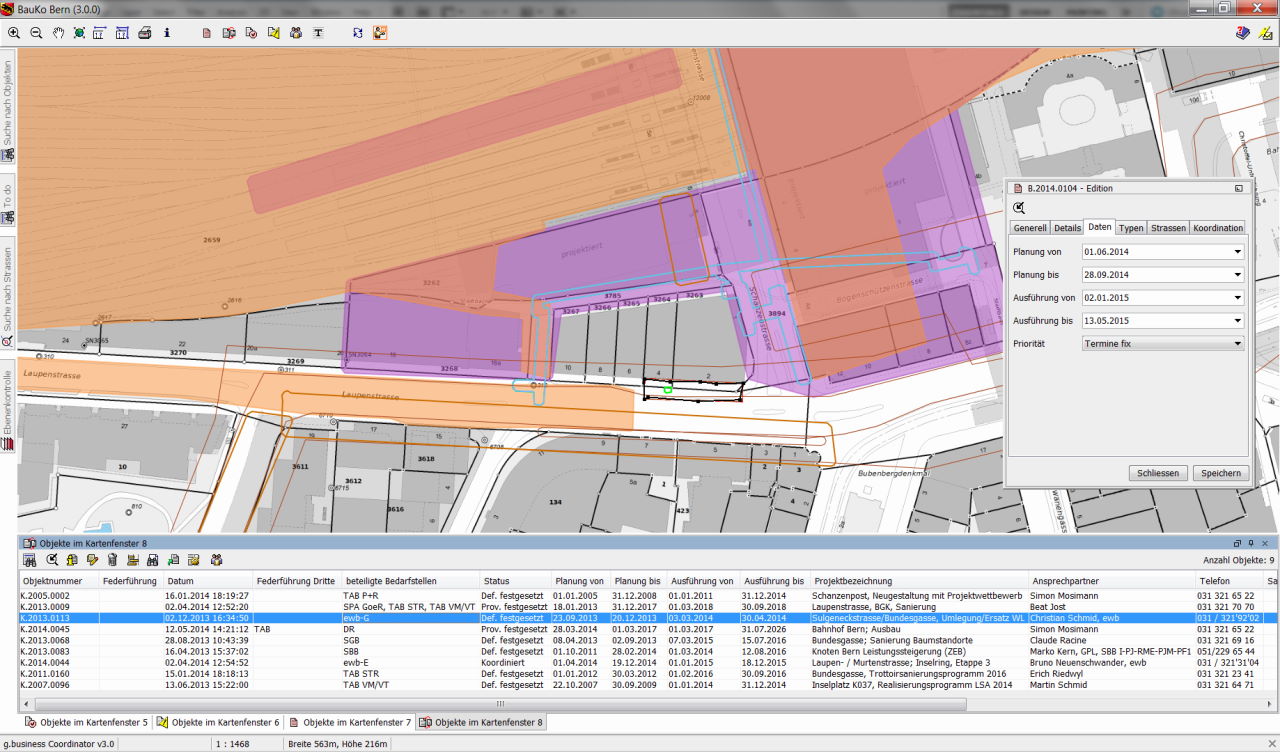This screenshot has height=752, width=1280.
Task: Click the refresh arrows toolbar icon
Action: click(358, 33)
